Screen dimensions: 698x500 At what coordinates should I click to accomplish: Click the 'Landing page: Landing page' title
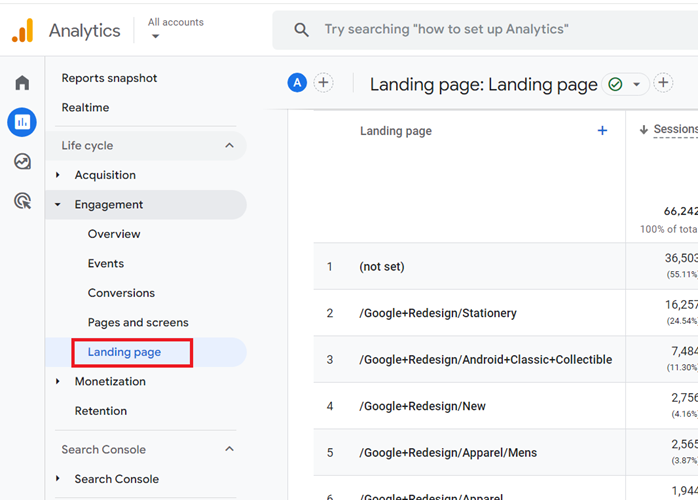pos(483,84)
